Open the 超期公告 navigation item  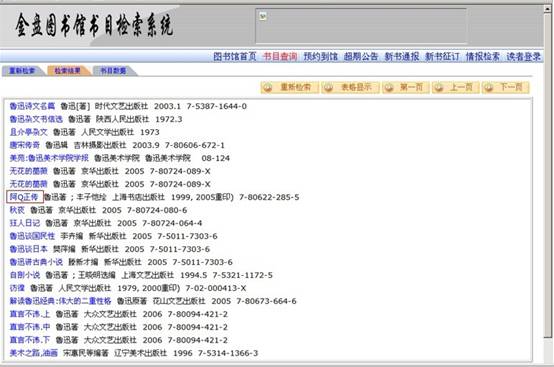coord(361,57)
